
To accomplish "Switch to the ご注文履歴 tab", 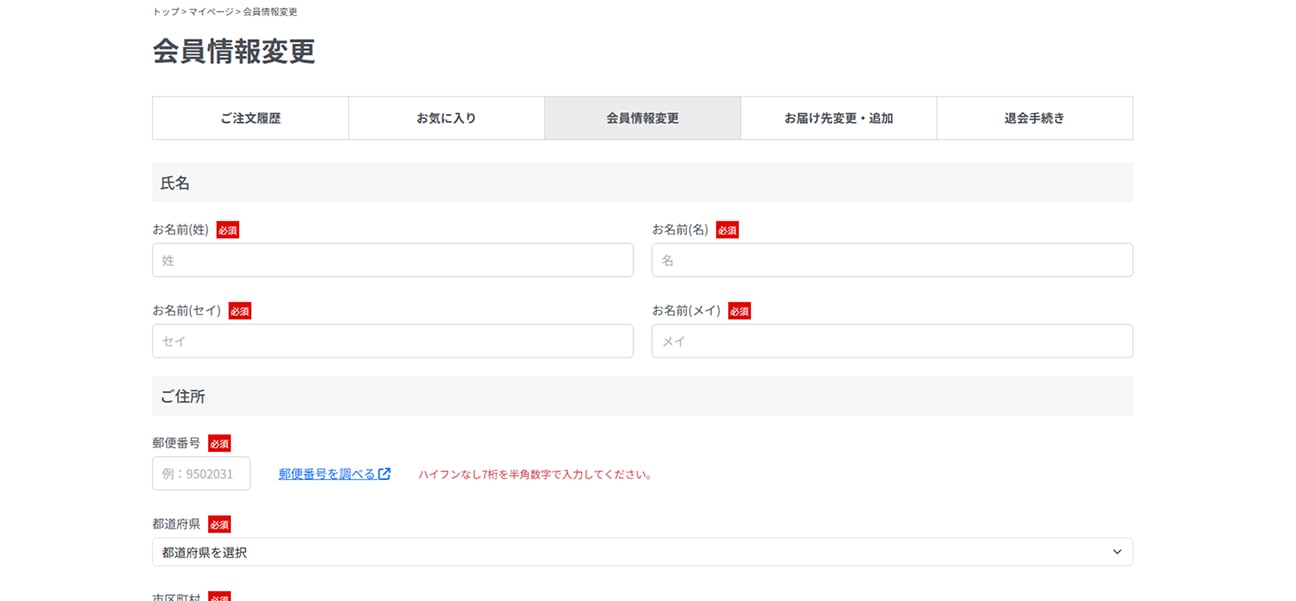I will pyautogui.click(x=250, y=118).
